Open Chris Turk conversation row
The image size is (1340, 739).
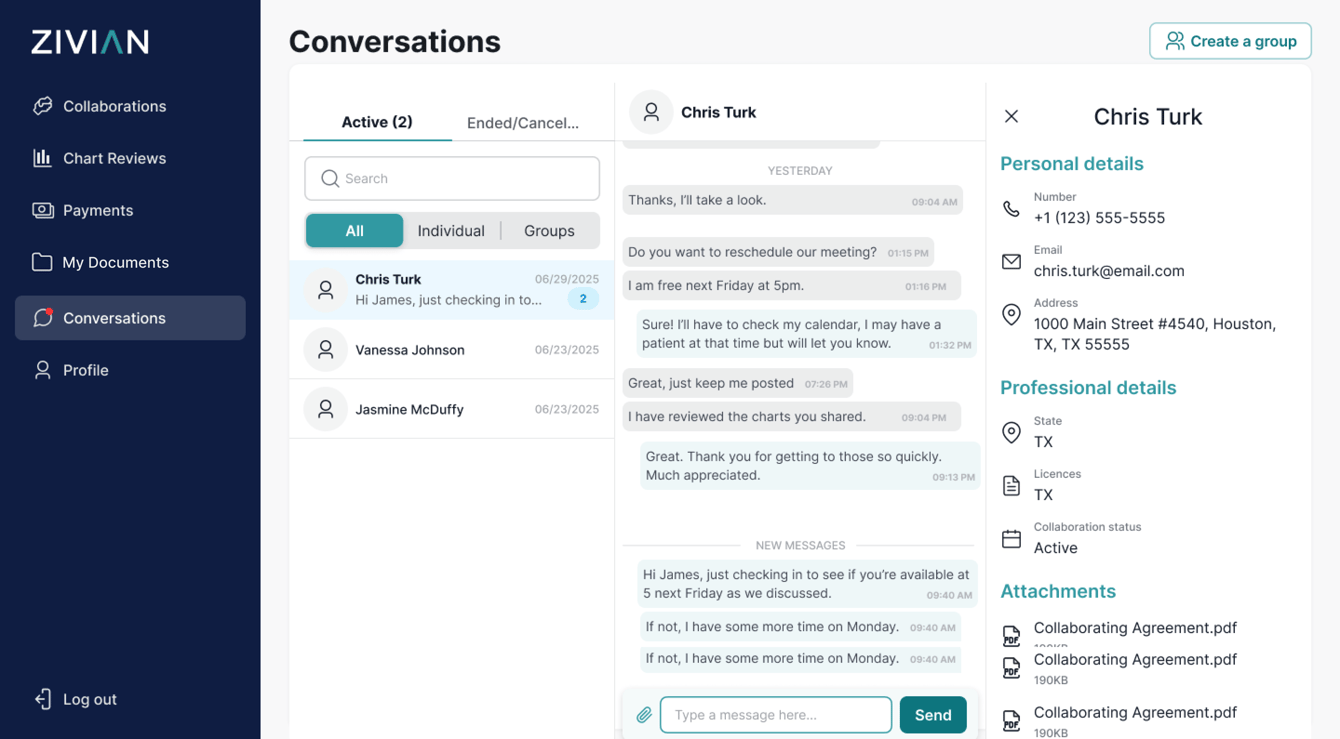coord(452,290)
